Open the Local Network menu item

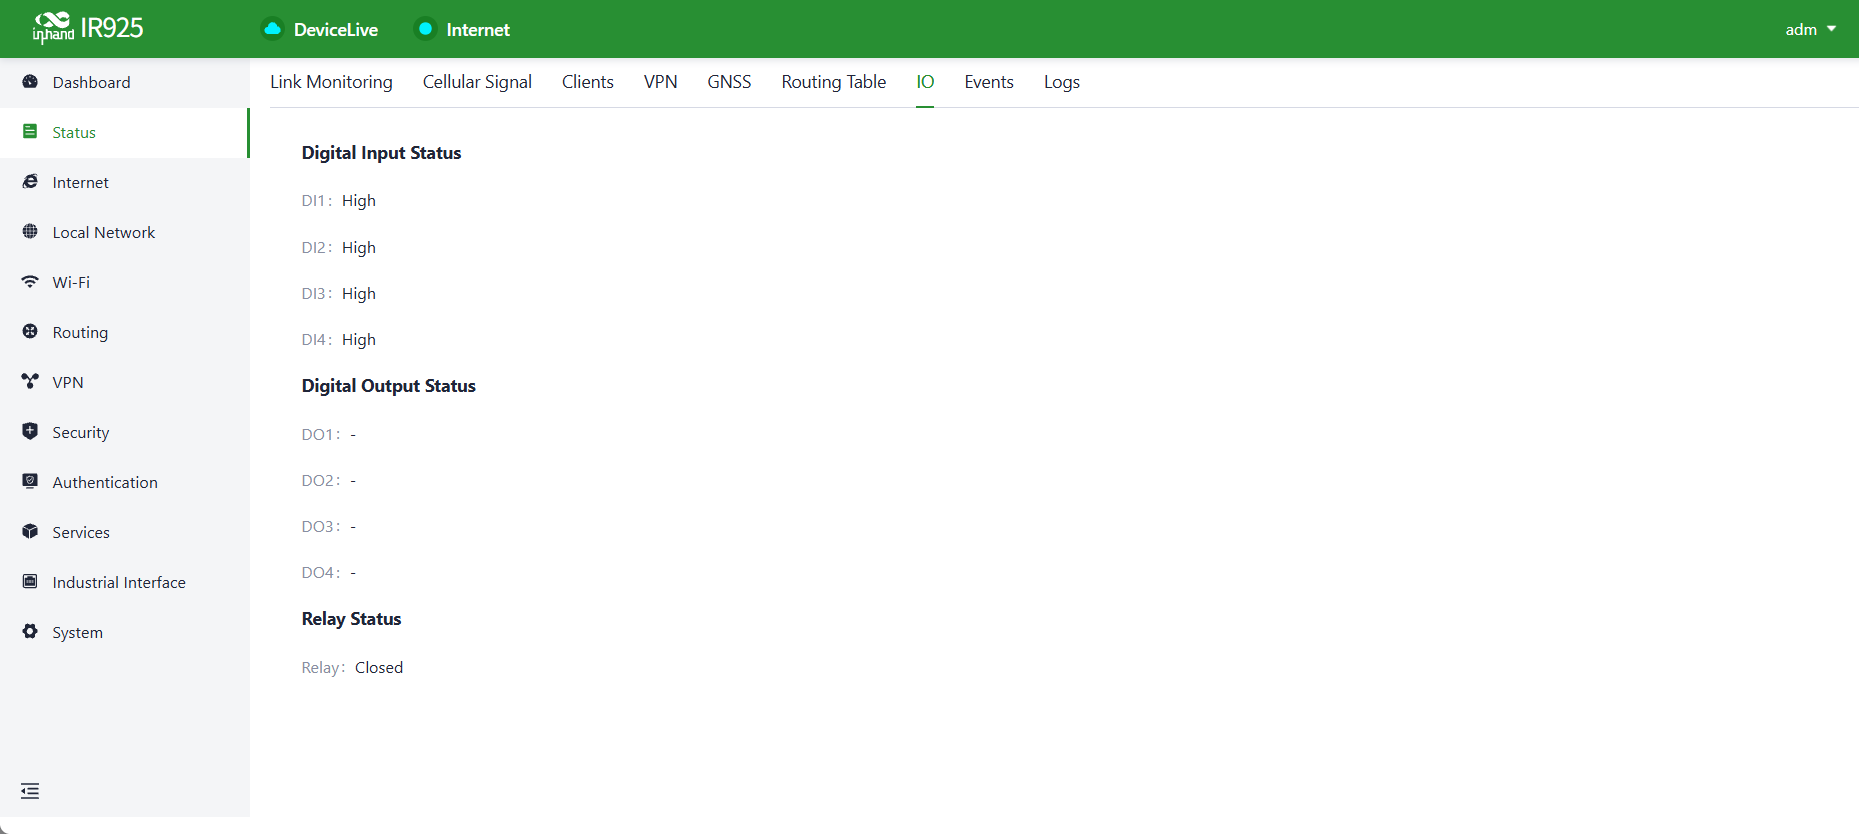[125, 232]
